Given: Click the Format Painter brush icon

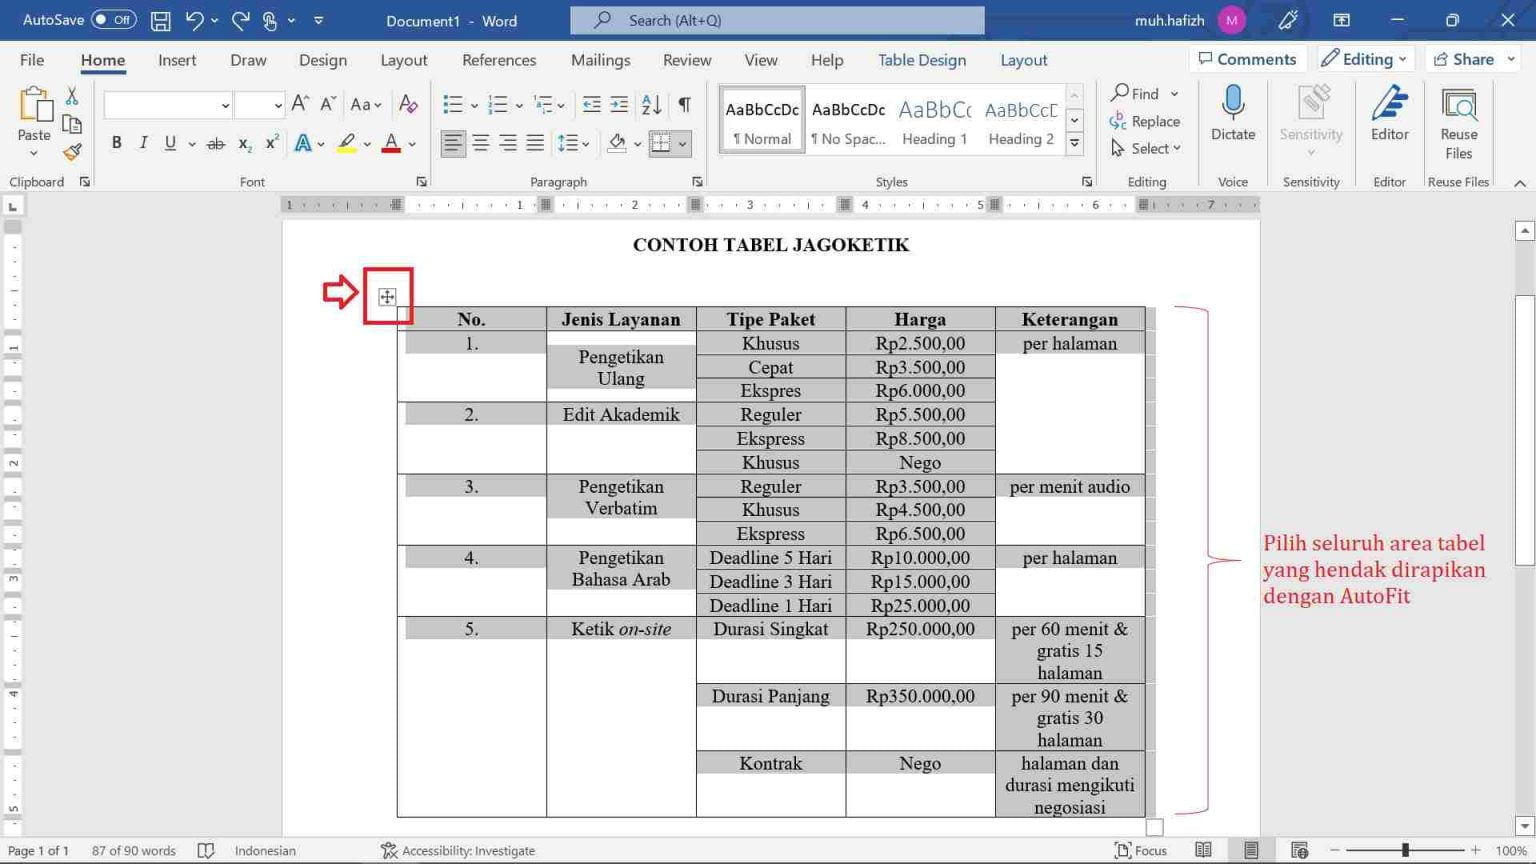Looking at the screenshot, I should 72,152.
